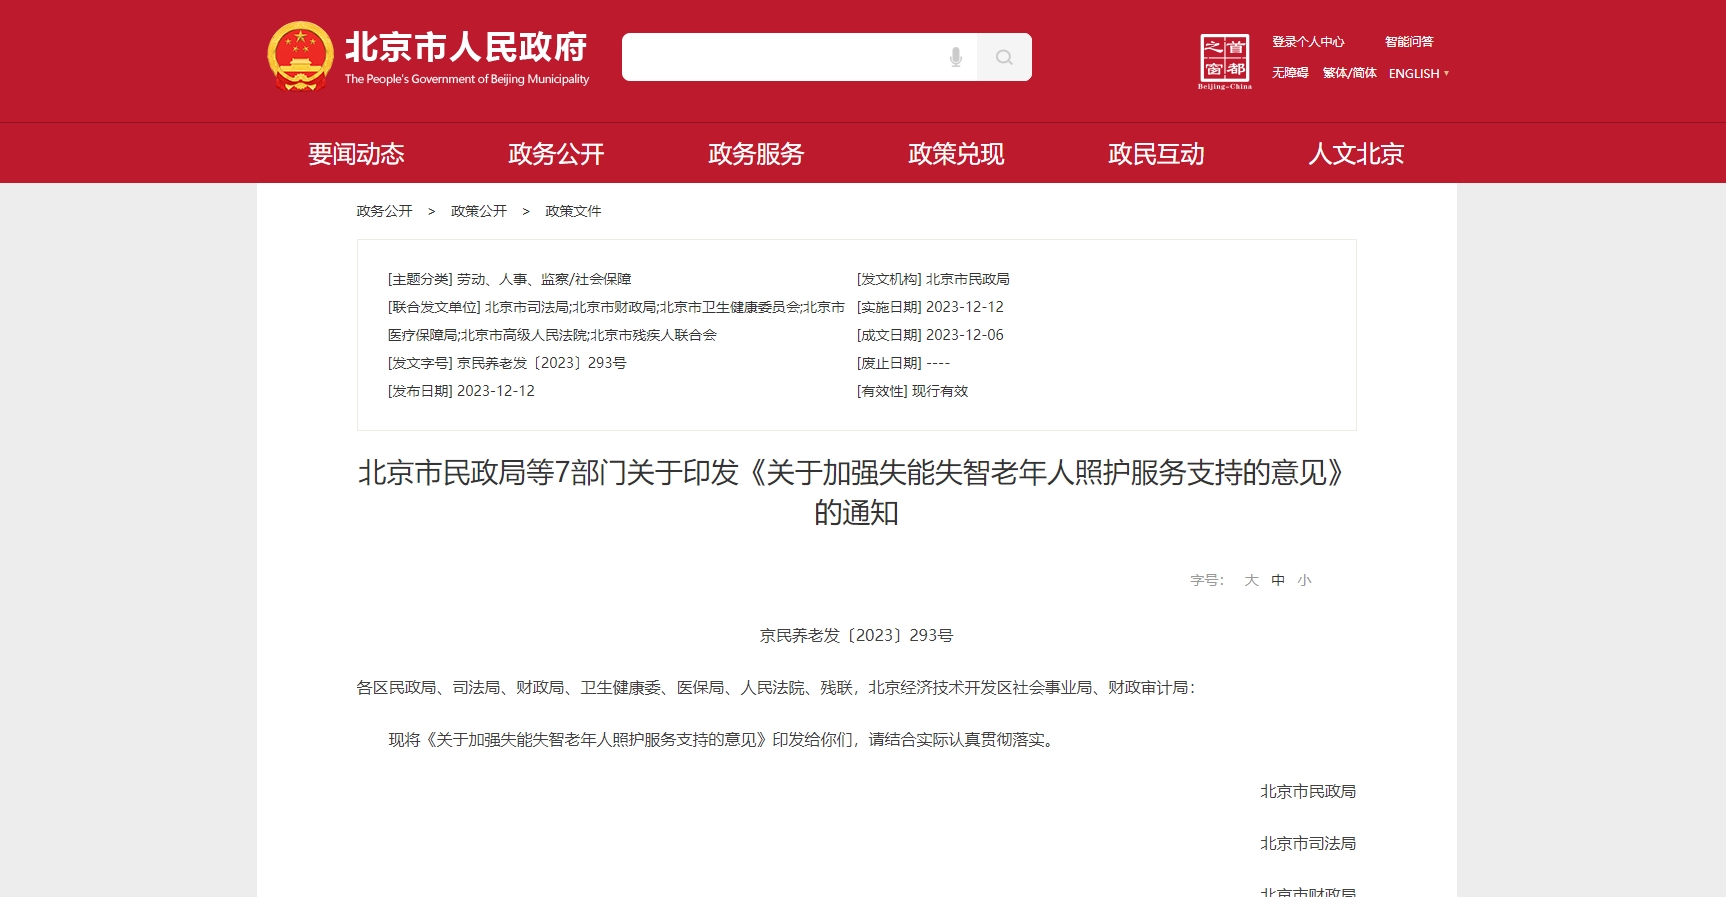Viewport: 1726px width, 897px height.
Task: Click 北京市民政局 signature line
Action: 1308,791
